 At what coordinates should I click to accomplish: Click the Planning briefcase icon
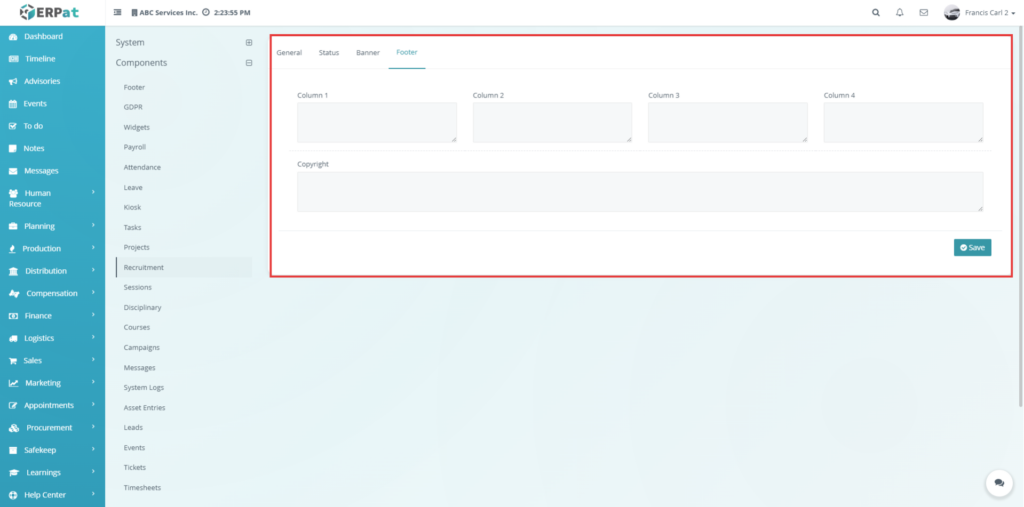tap(13, 227)
